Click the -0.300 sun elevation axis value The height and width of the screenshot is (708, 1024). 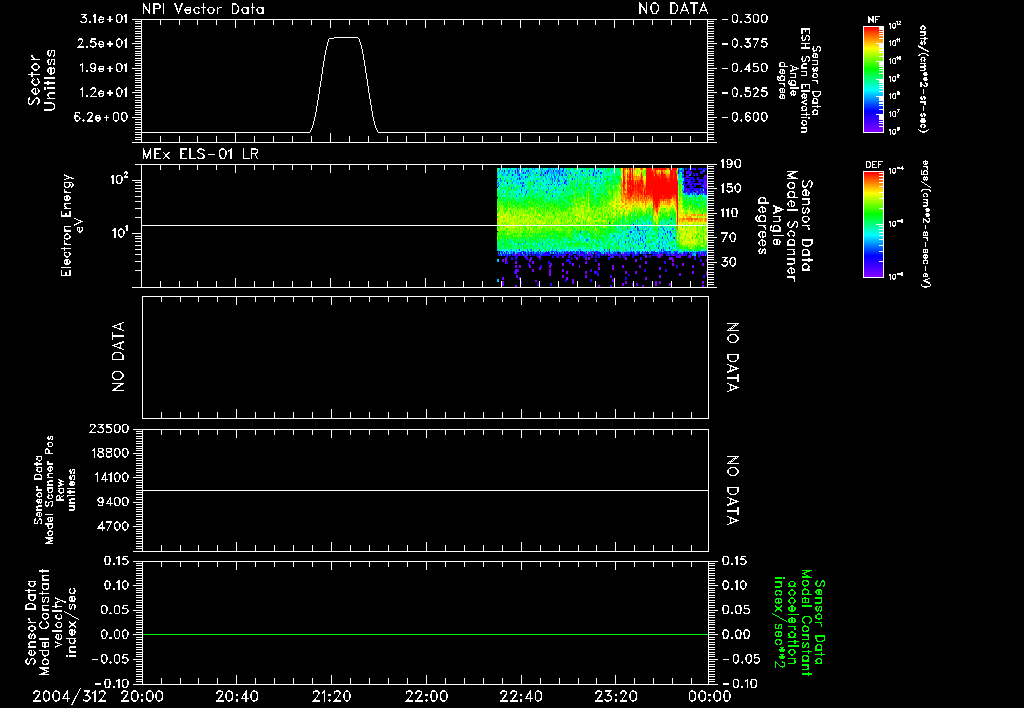[x=745, y=19]
